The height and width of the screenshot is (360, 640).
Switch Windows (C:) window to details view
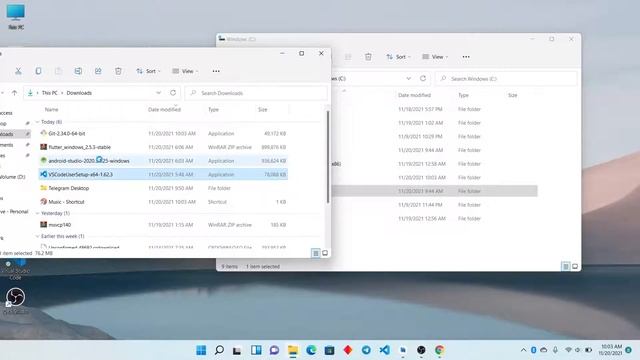click(x=566, y=267)
